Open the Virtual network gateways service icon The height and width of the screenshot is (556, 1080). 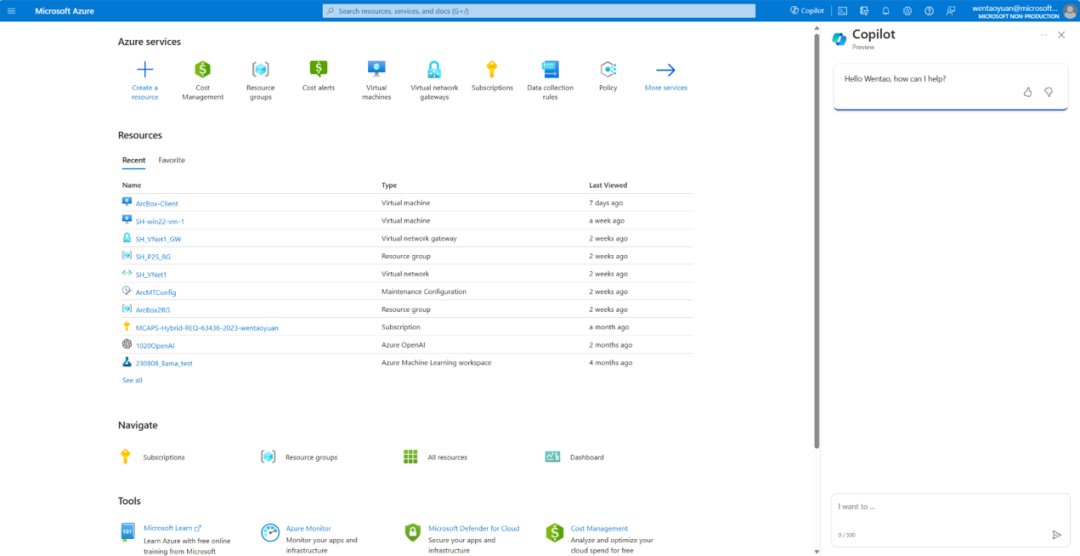click(x=434, y=70)
